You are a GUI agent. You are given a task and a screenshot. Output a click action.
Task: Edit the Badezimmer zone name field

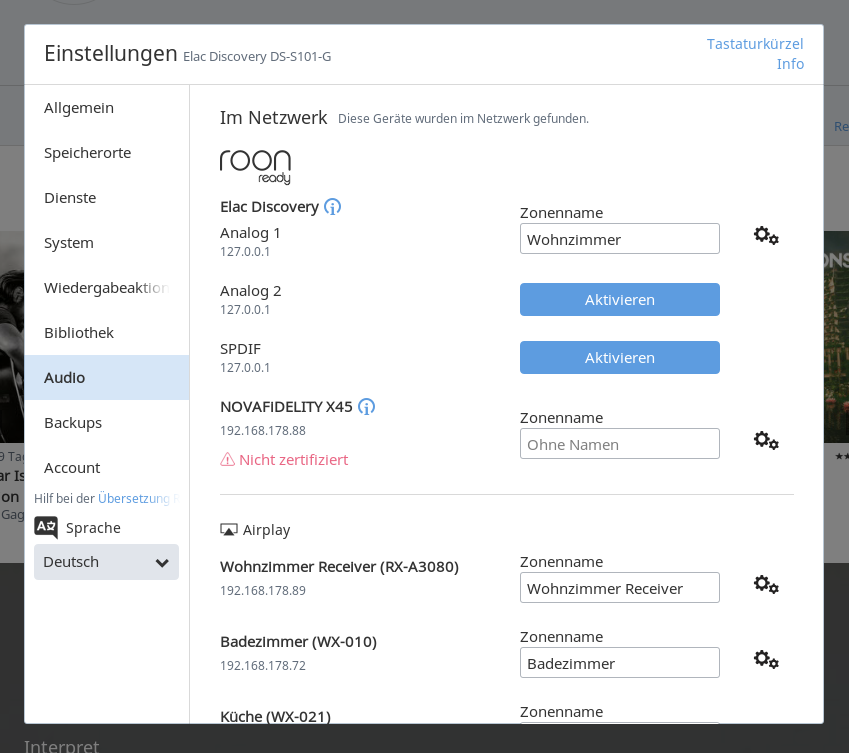[619, 663]
